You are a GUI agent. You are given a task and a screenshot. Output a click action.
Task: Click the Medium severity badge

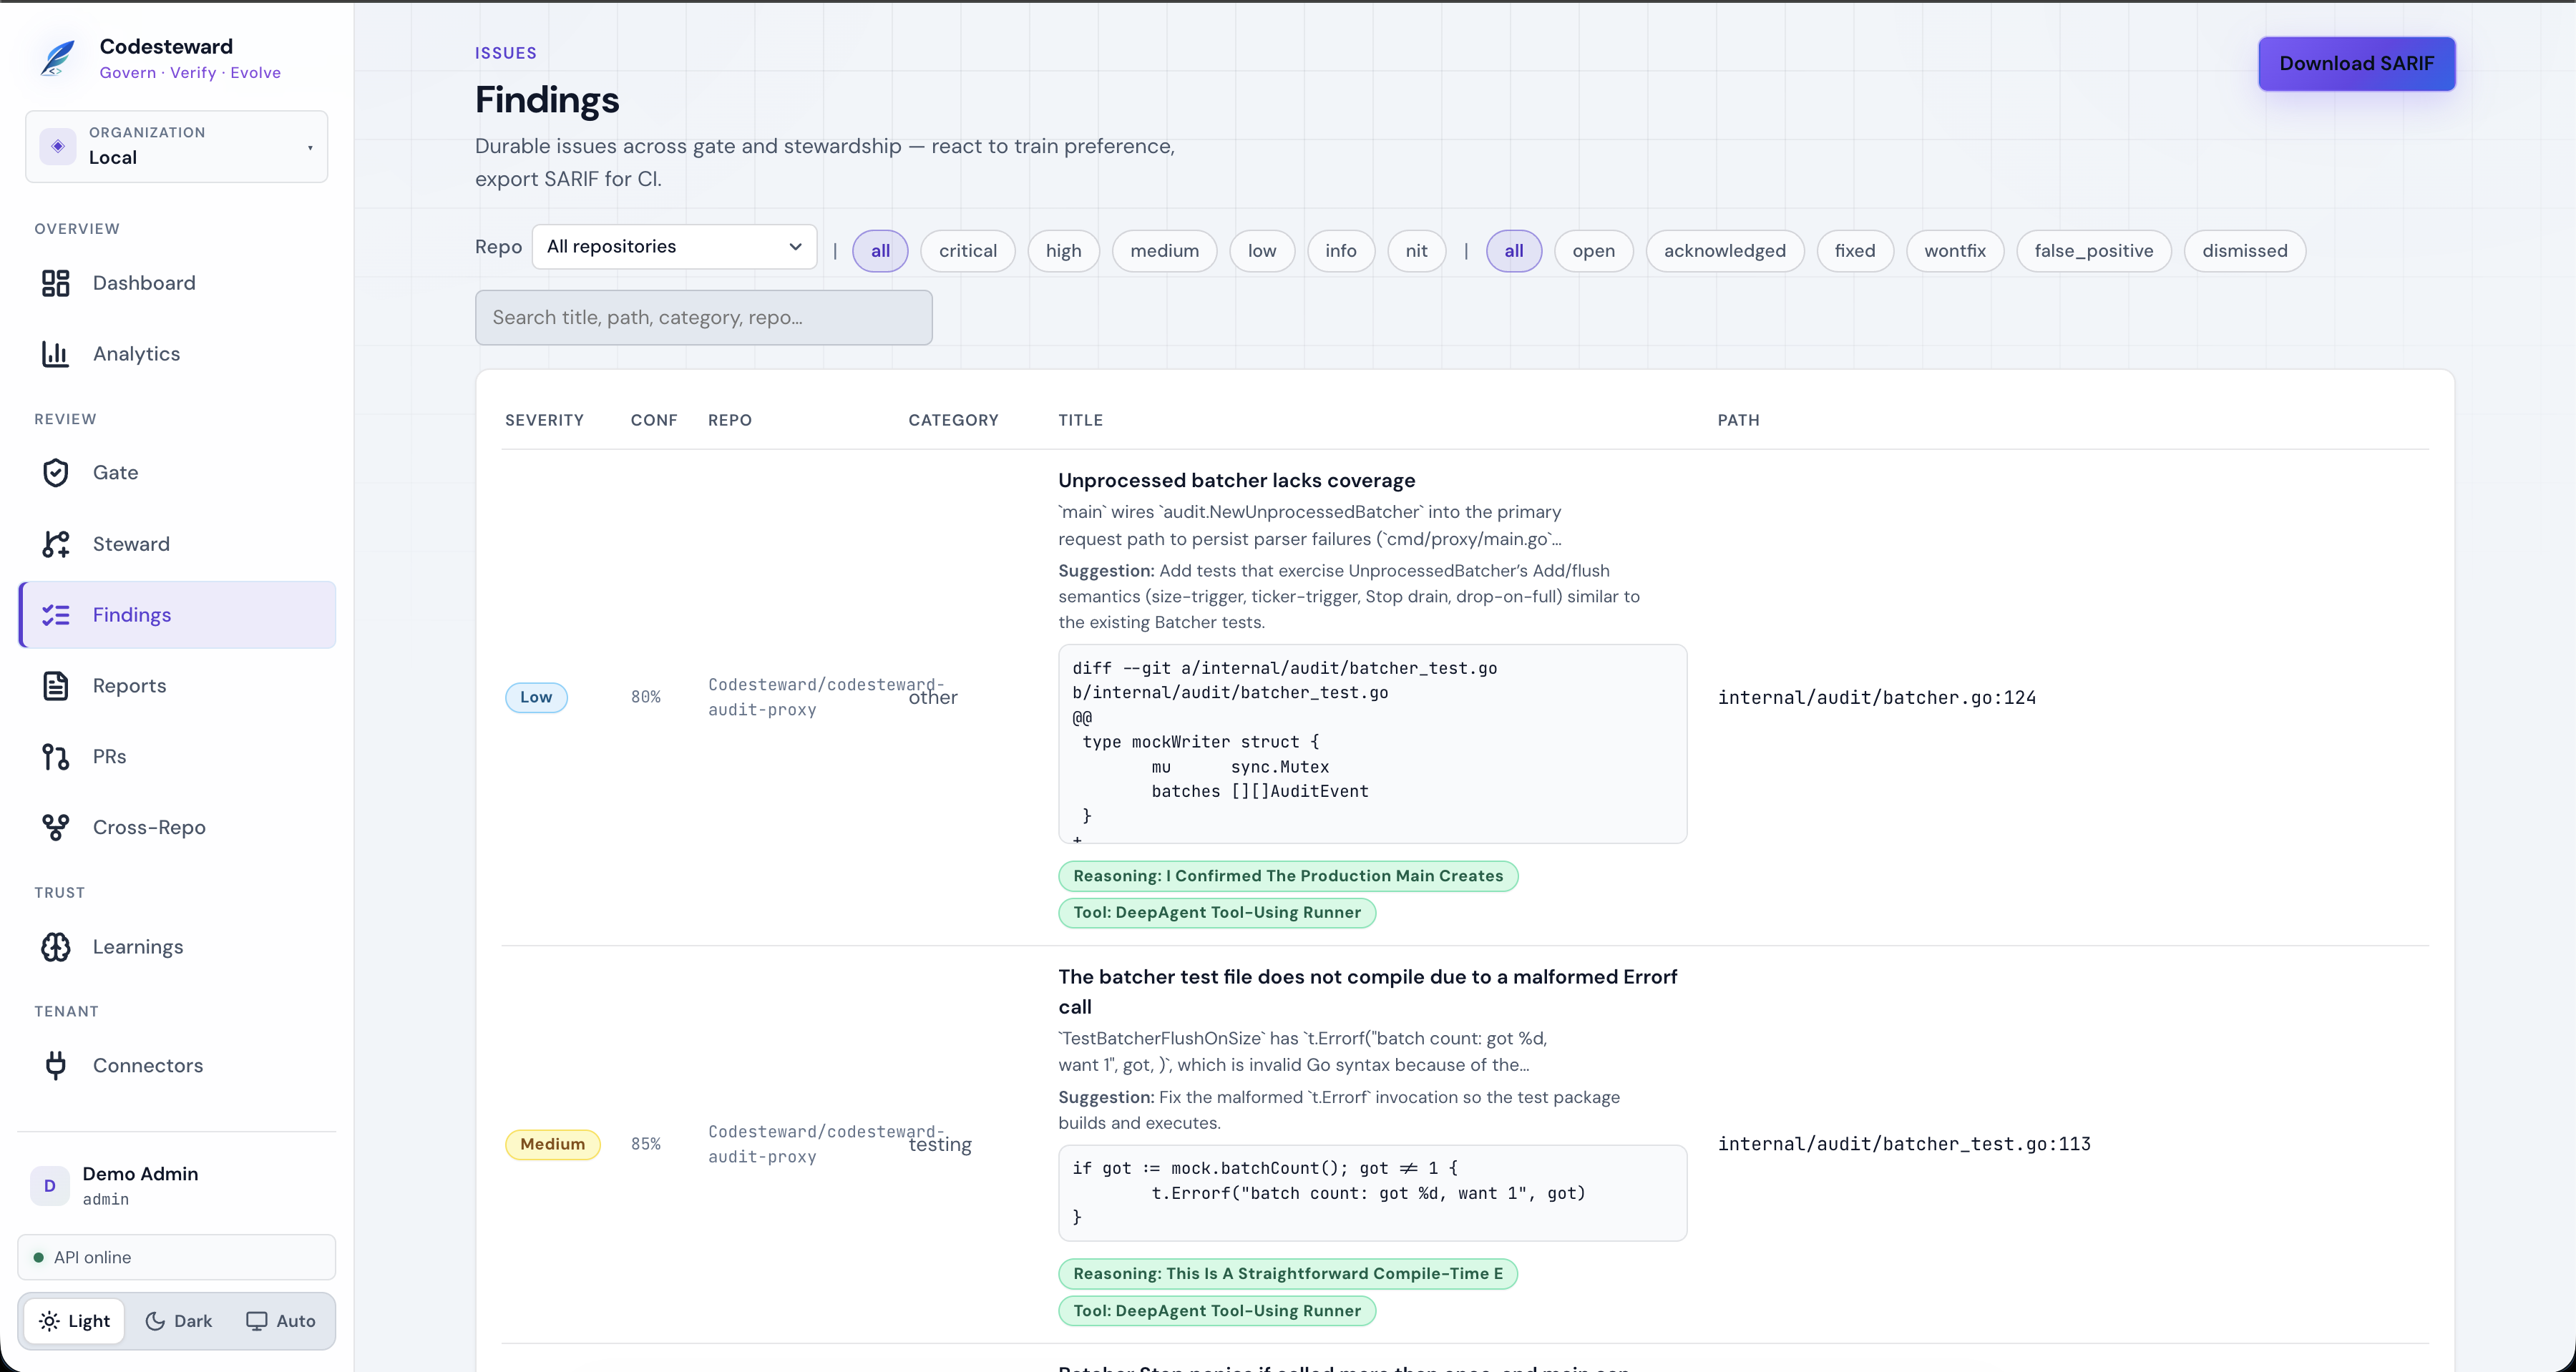552,1144
